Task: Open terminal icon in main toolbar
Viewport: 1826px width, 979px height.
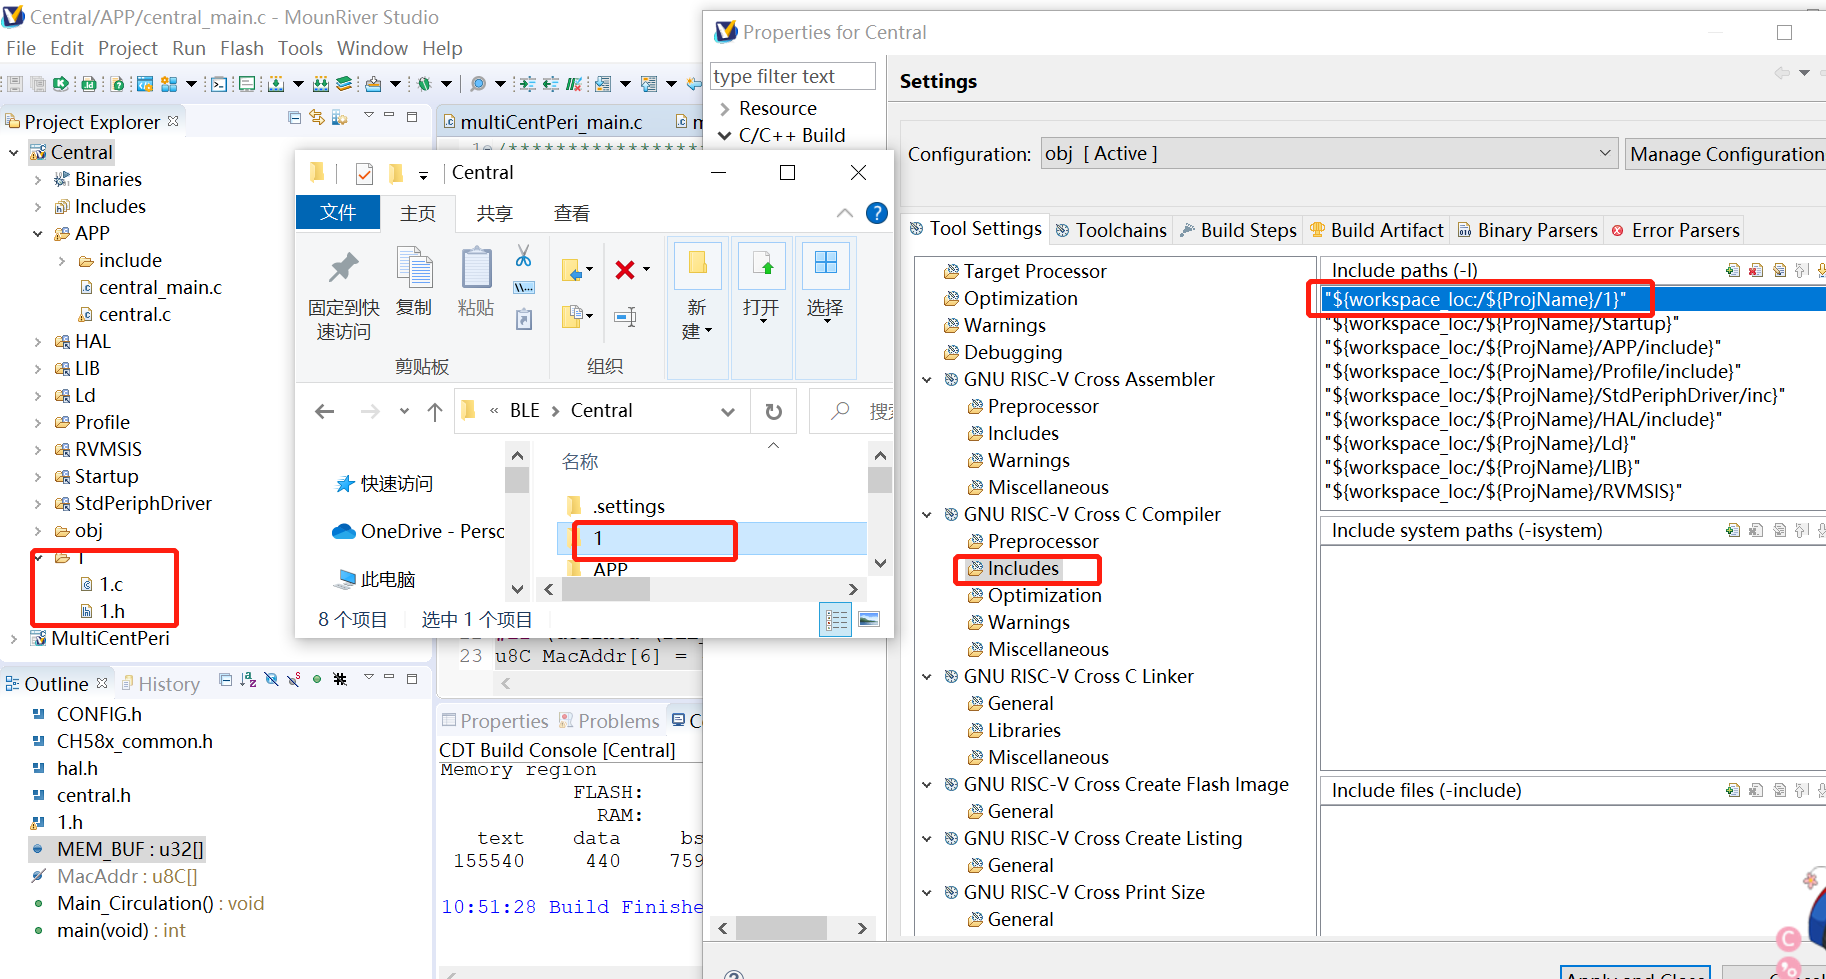Action: [x=219, y=84]
